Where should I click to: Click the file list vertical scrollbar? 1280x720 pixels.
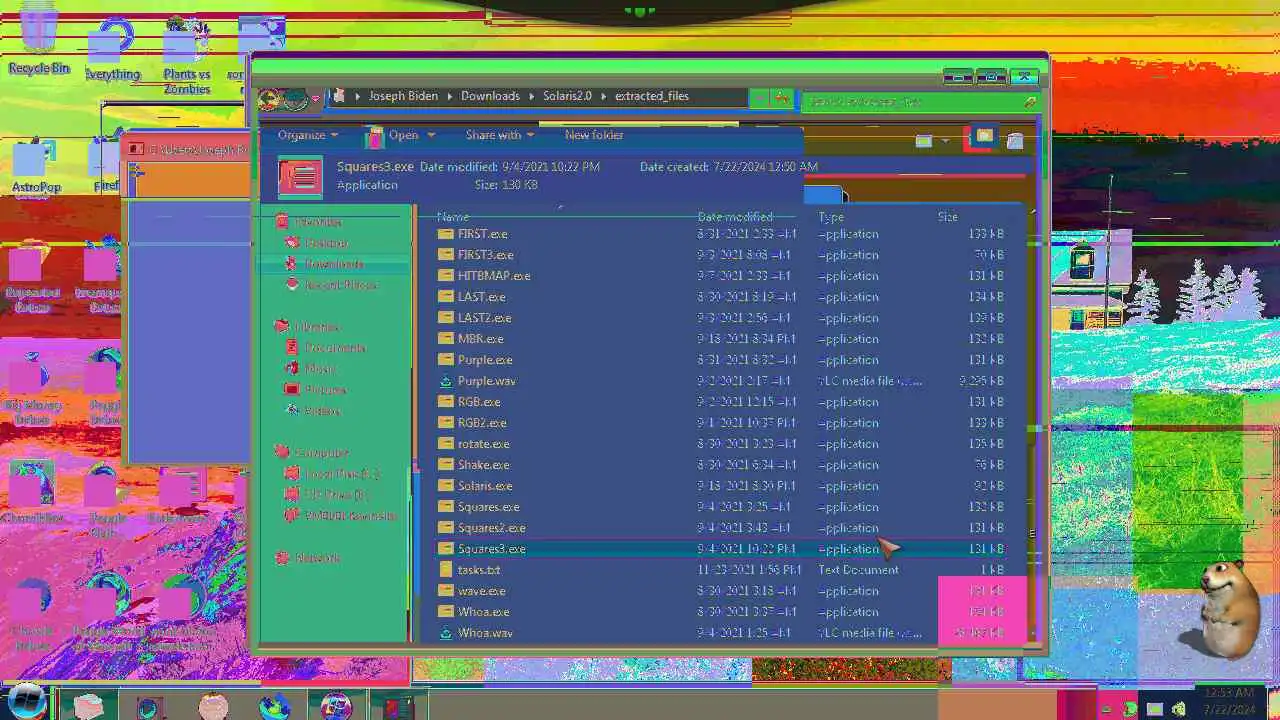(x=1032, y=425)
